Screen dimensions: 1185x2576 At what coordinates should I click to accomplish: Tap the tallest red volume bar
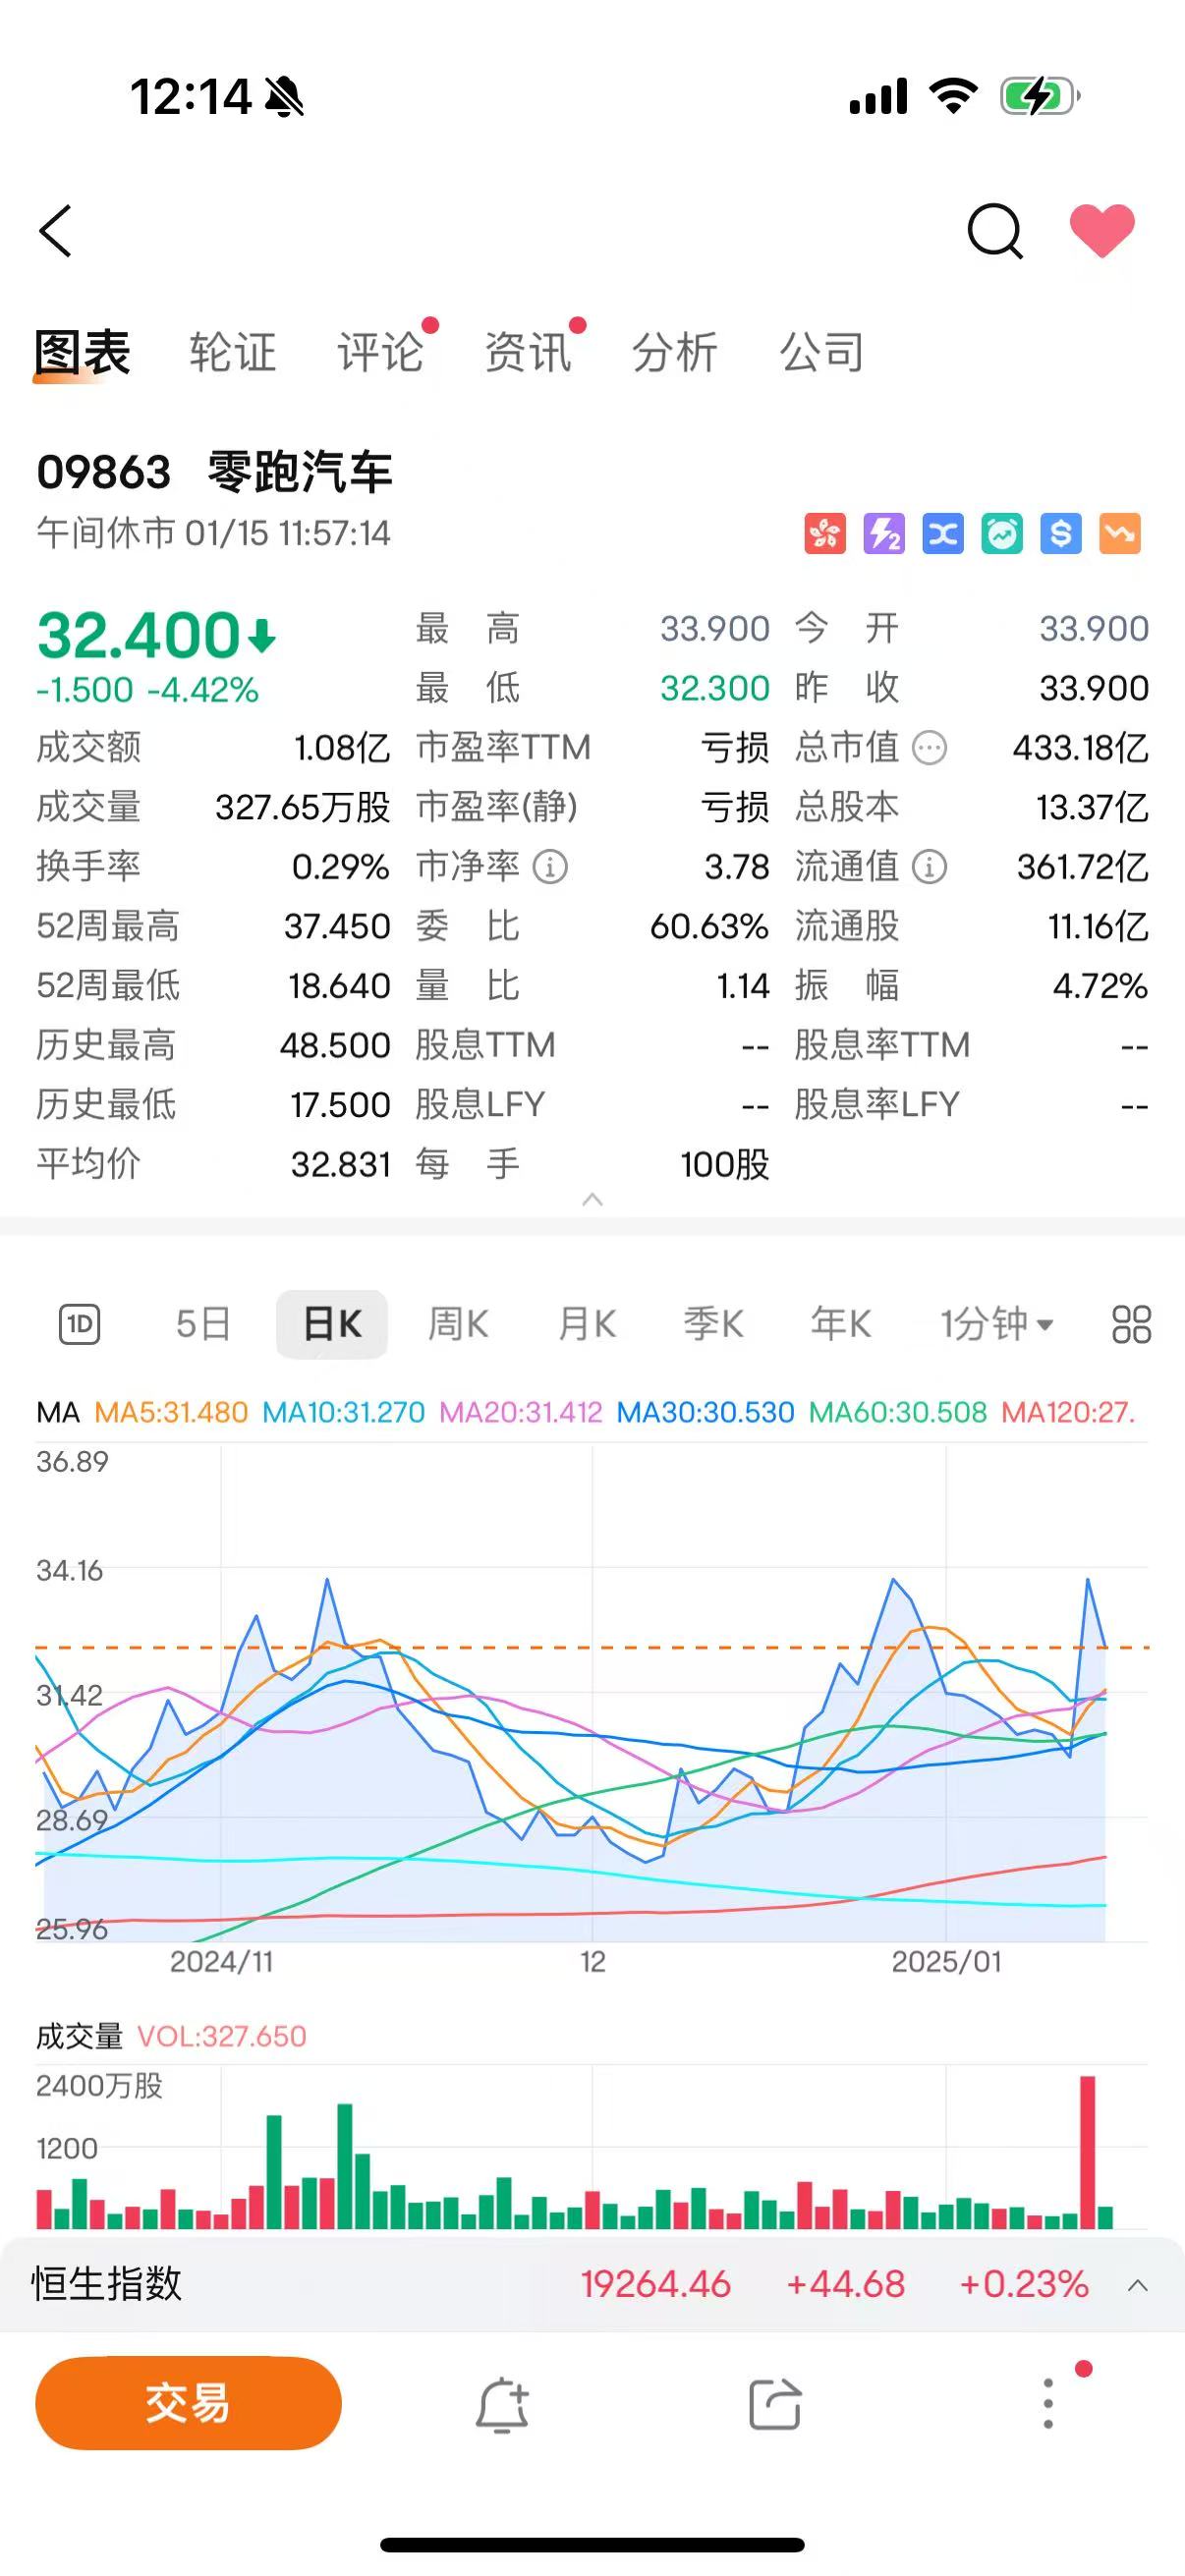coord(1088,2152)
